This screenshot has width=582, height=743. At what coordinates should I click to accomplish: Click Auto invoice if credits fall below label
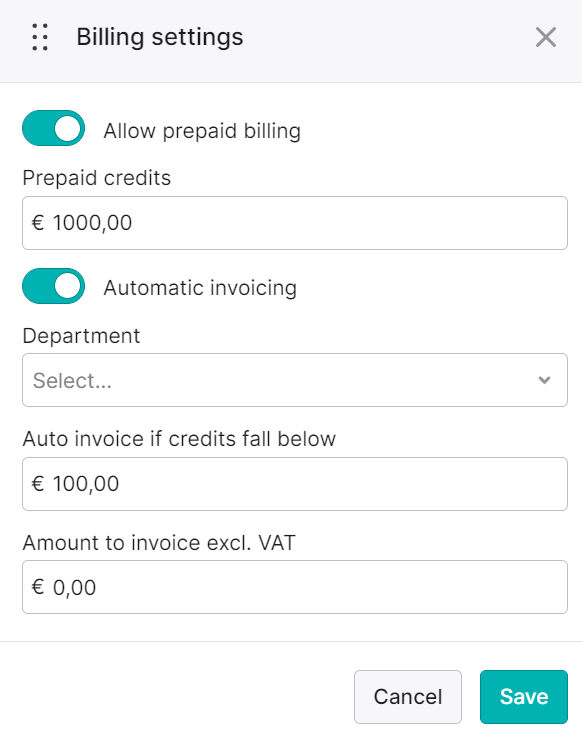click(x=179, y=439)
